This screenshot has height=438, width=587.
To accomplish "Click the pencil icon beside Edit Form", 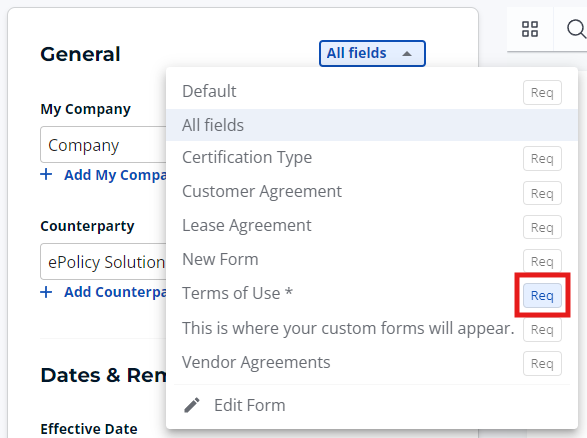I will tap(192, 405).
